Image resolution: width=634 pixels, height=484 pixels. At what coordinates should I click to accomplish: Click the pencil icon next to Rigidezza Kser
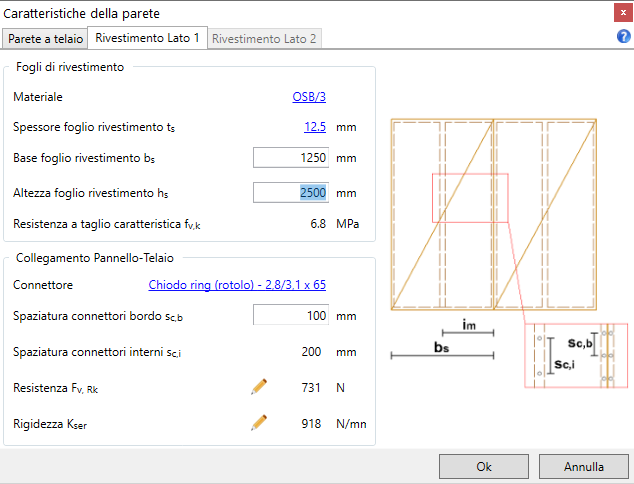point(259,423)
